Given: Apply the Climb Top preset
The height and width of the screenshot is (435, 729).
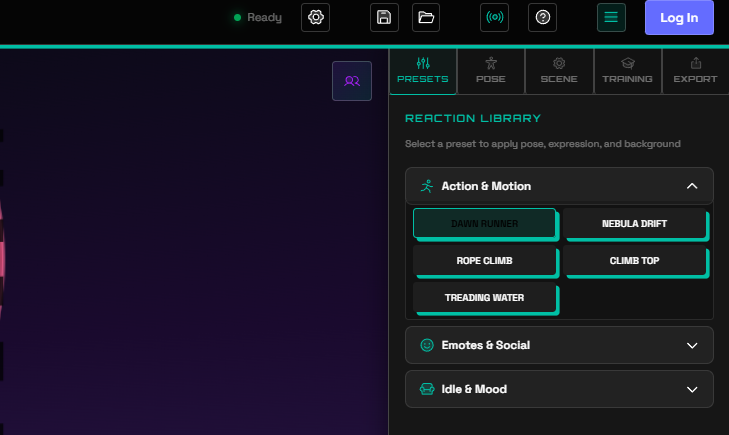Looking at the screenshot, I should pos(635,261).
